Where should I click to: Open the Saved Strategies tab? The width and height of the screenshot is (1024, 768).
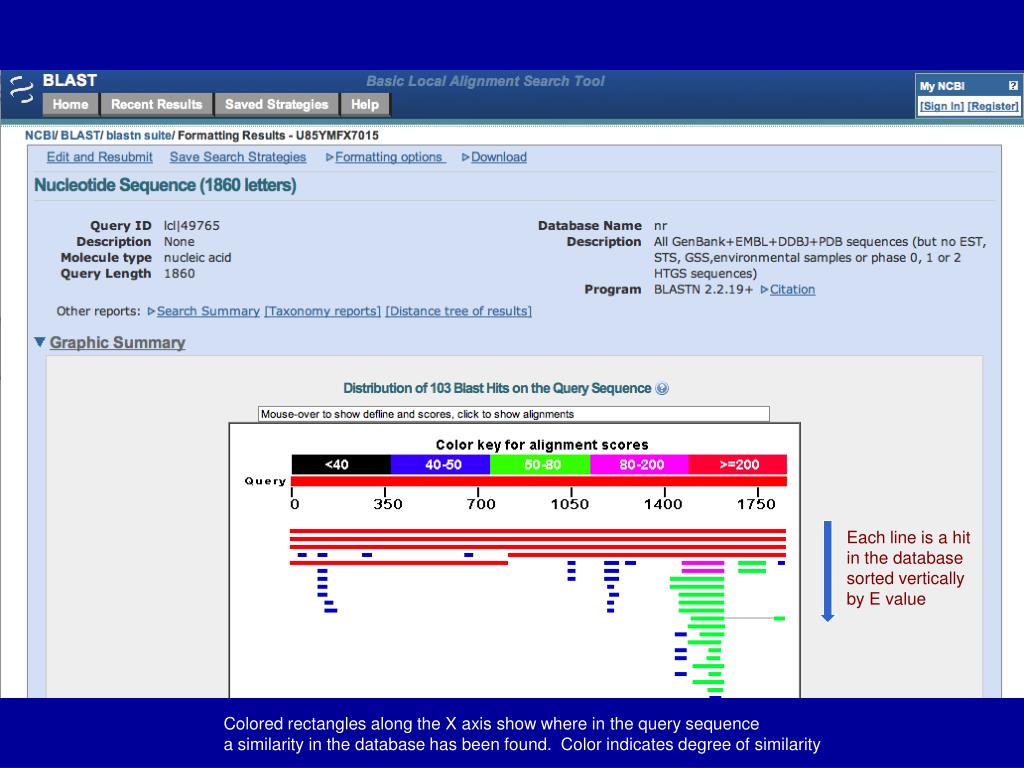click(277, 104)
